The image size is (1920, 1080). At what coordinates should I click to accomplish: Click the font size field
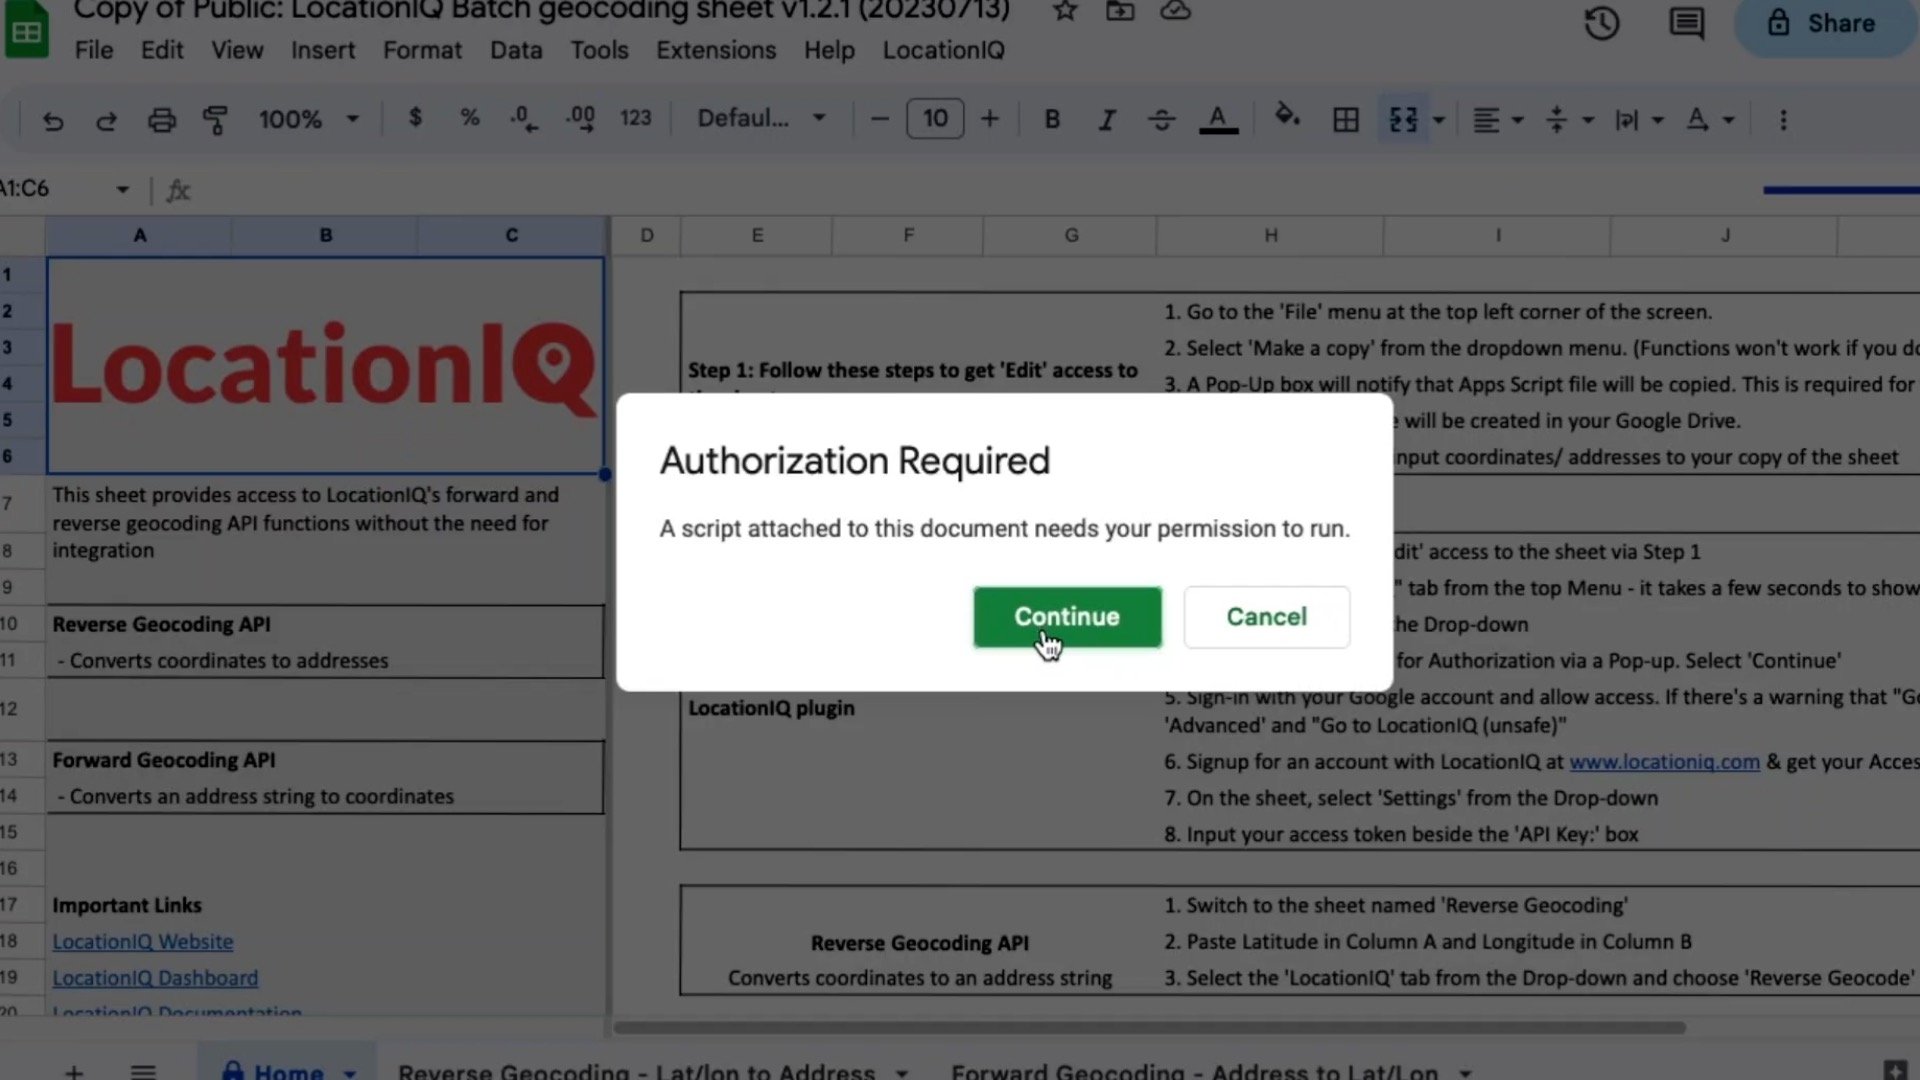(935, 118)
